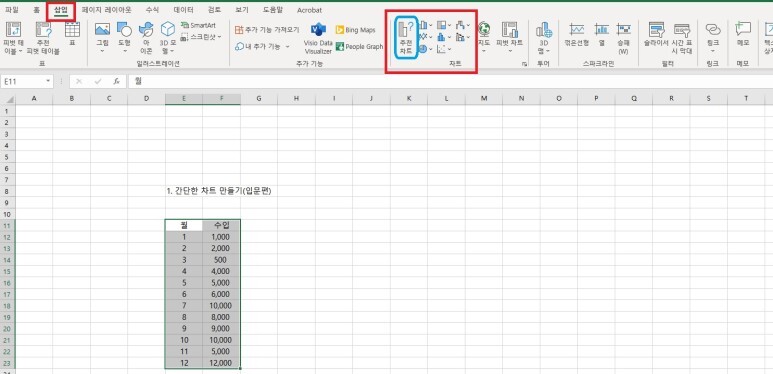Open the File (파일) tab
The image size is (773, 374).
click(12, 10)
